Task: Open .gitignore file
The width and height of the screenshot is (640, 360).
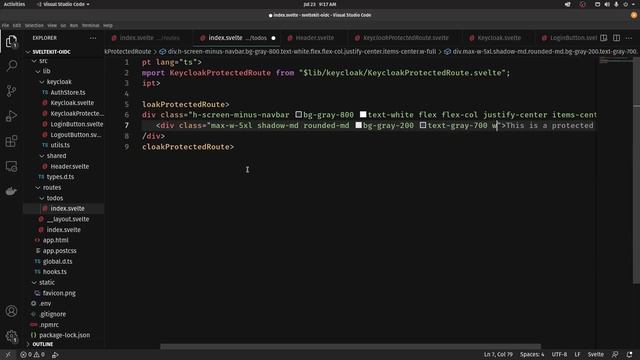Action: pyautogui.click(x=53, y=314)
